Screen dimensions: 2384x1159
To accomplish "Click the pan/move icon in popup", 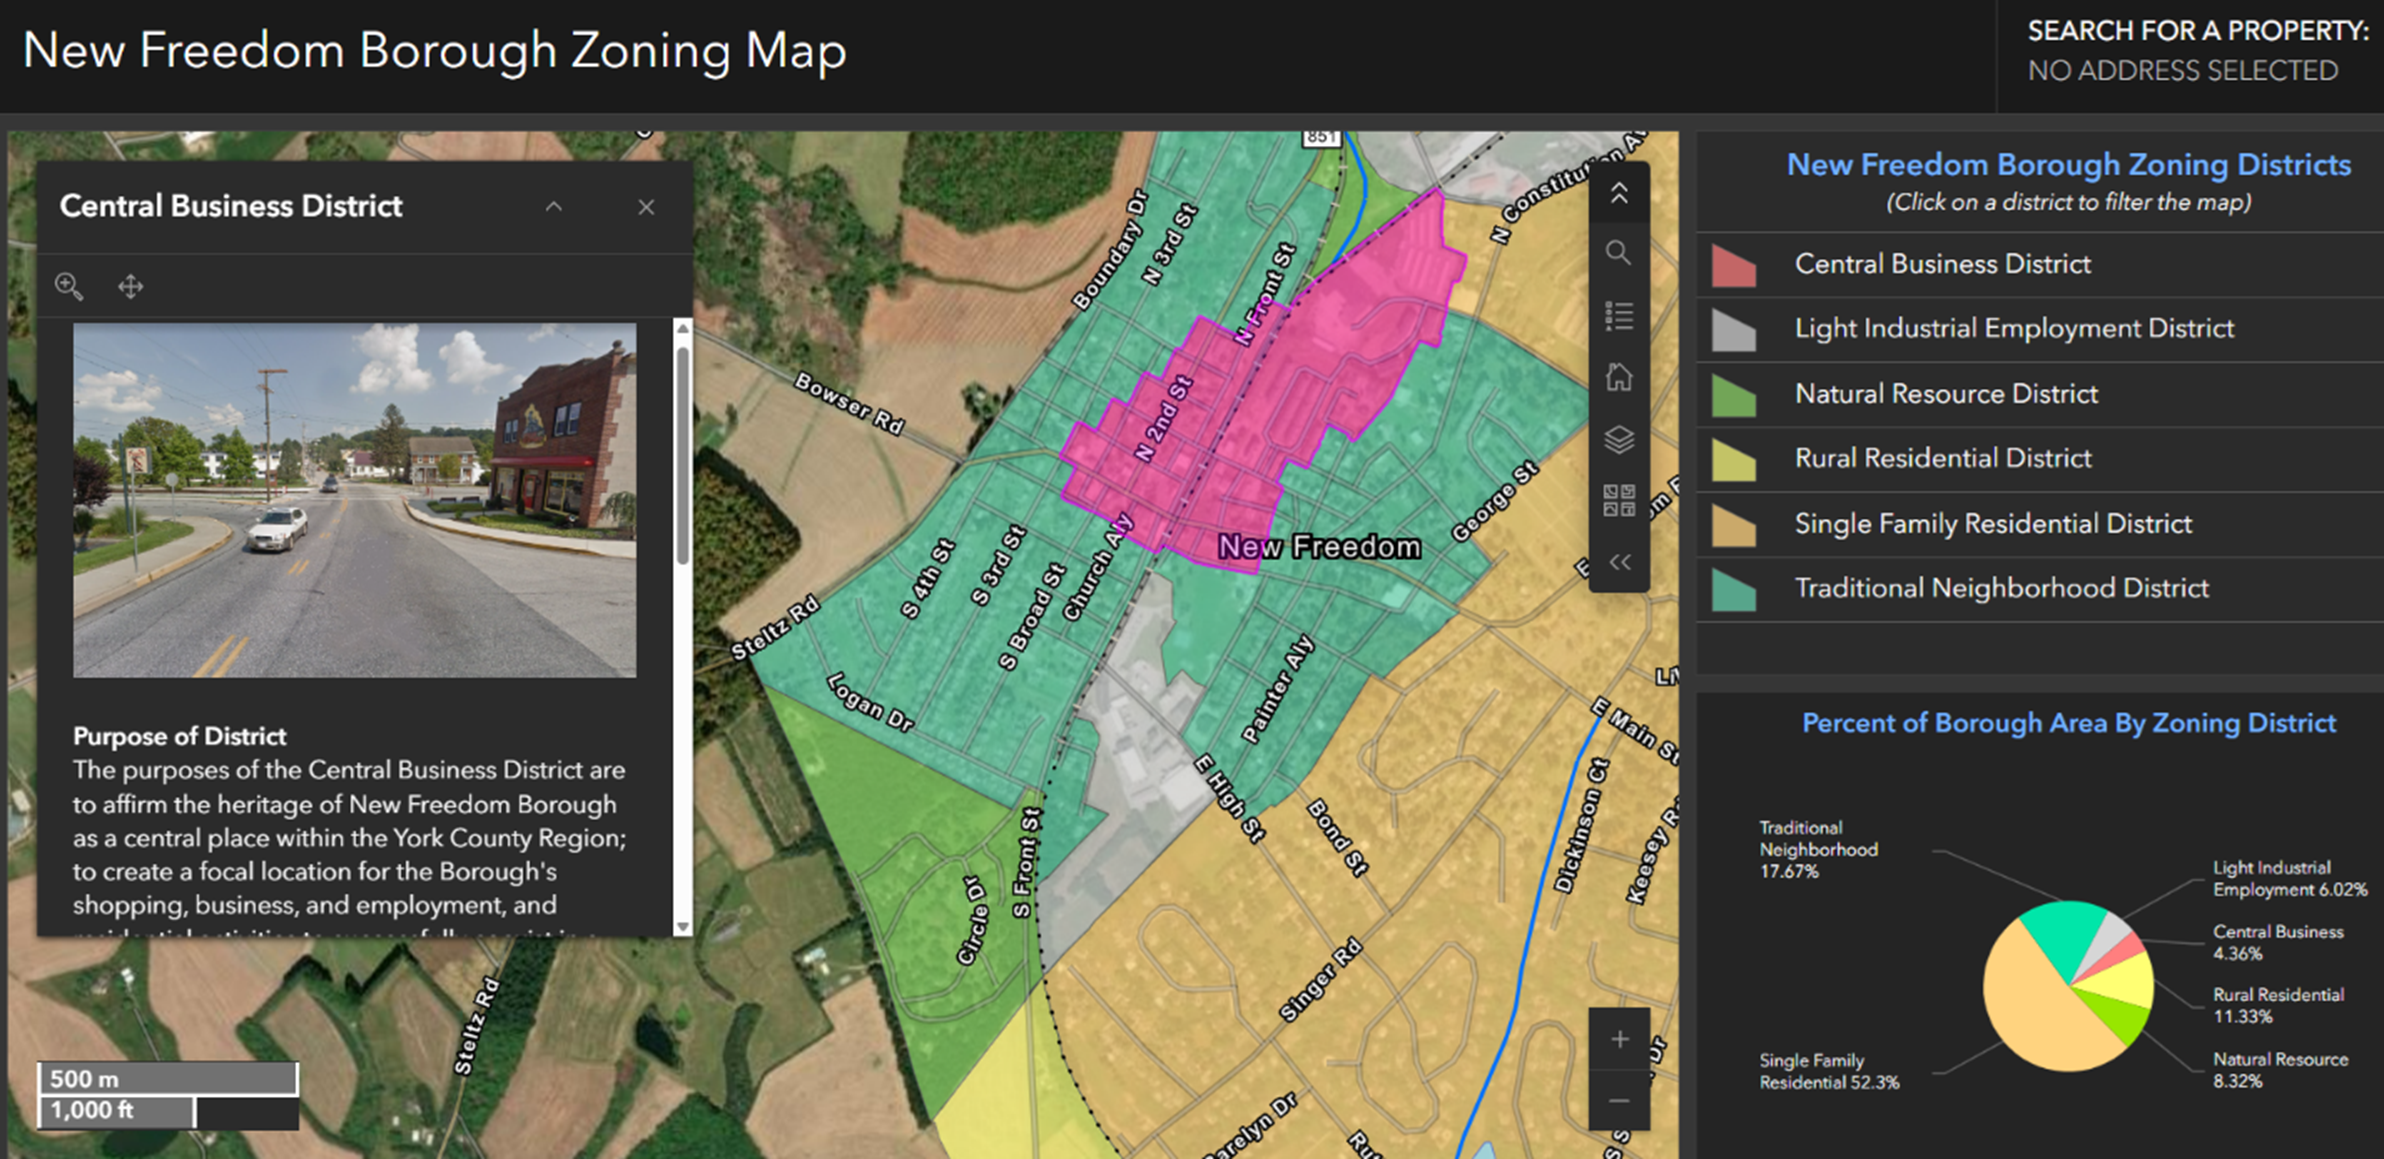I will click(131, 287).
